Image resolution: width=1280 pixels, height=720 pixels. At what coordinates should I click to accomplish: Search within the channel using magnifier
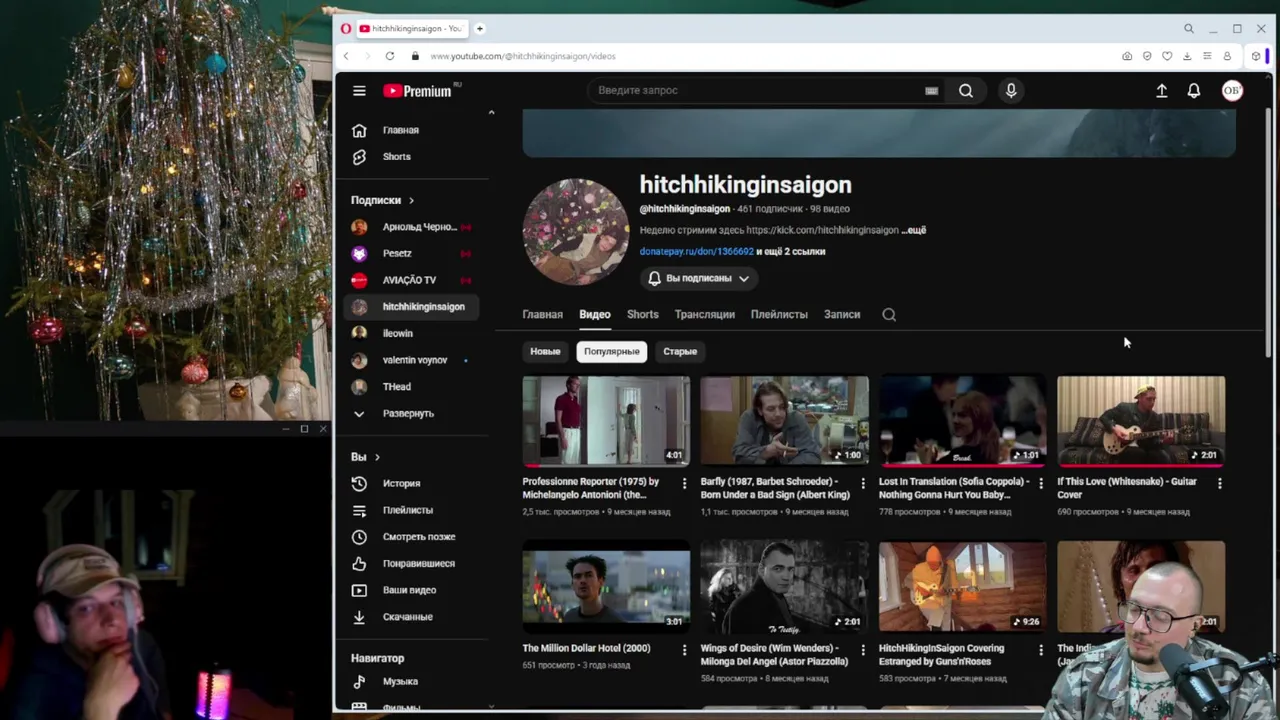point(889,315)
